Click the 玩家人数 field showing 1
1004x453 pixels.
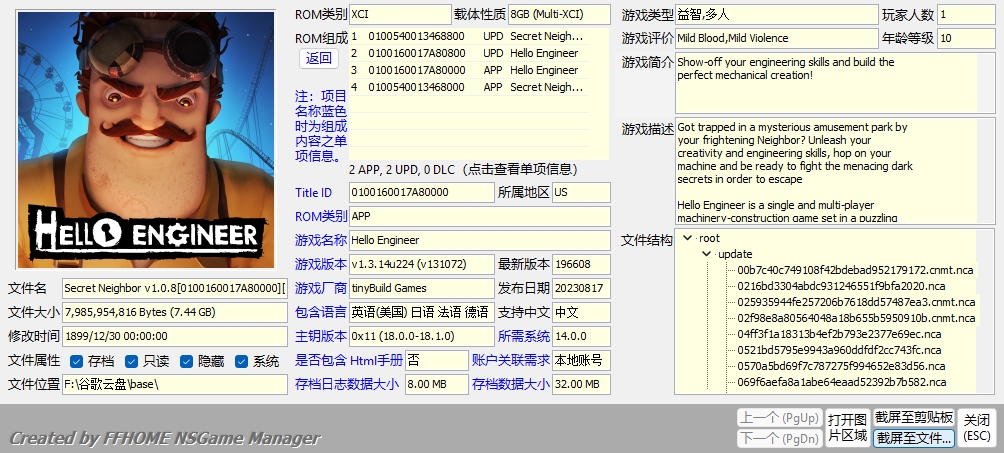[966, 14]
